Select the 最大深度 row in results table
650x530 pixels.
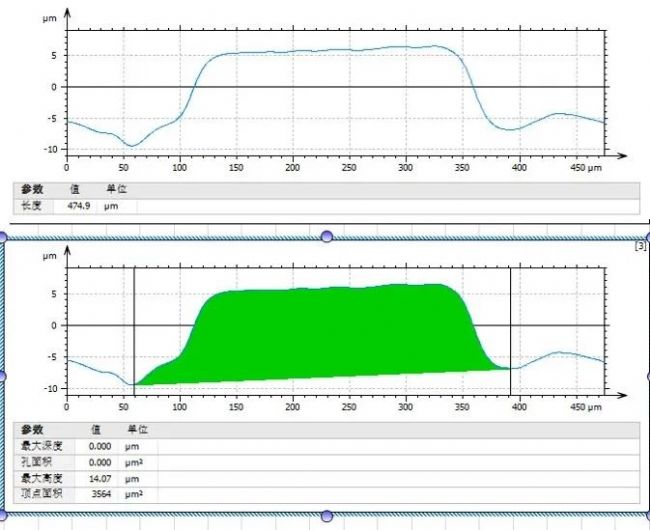click(326, 446)
